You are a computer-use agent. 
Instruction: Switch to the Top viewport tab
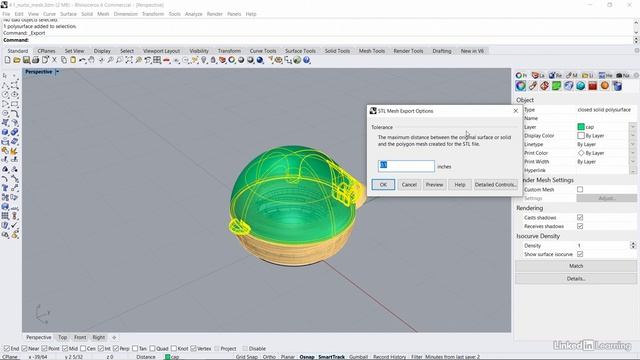pyautogui.click(x=62, y=337)
